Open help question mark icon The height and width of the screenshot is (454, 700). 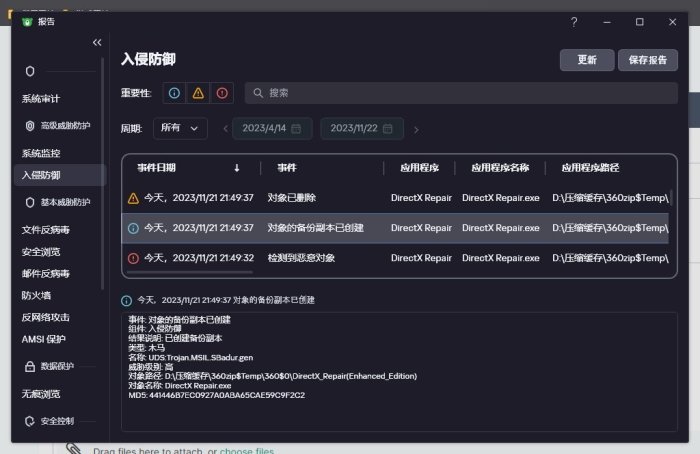(x=574, y=22)
